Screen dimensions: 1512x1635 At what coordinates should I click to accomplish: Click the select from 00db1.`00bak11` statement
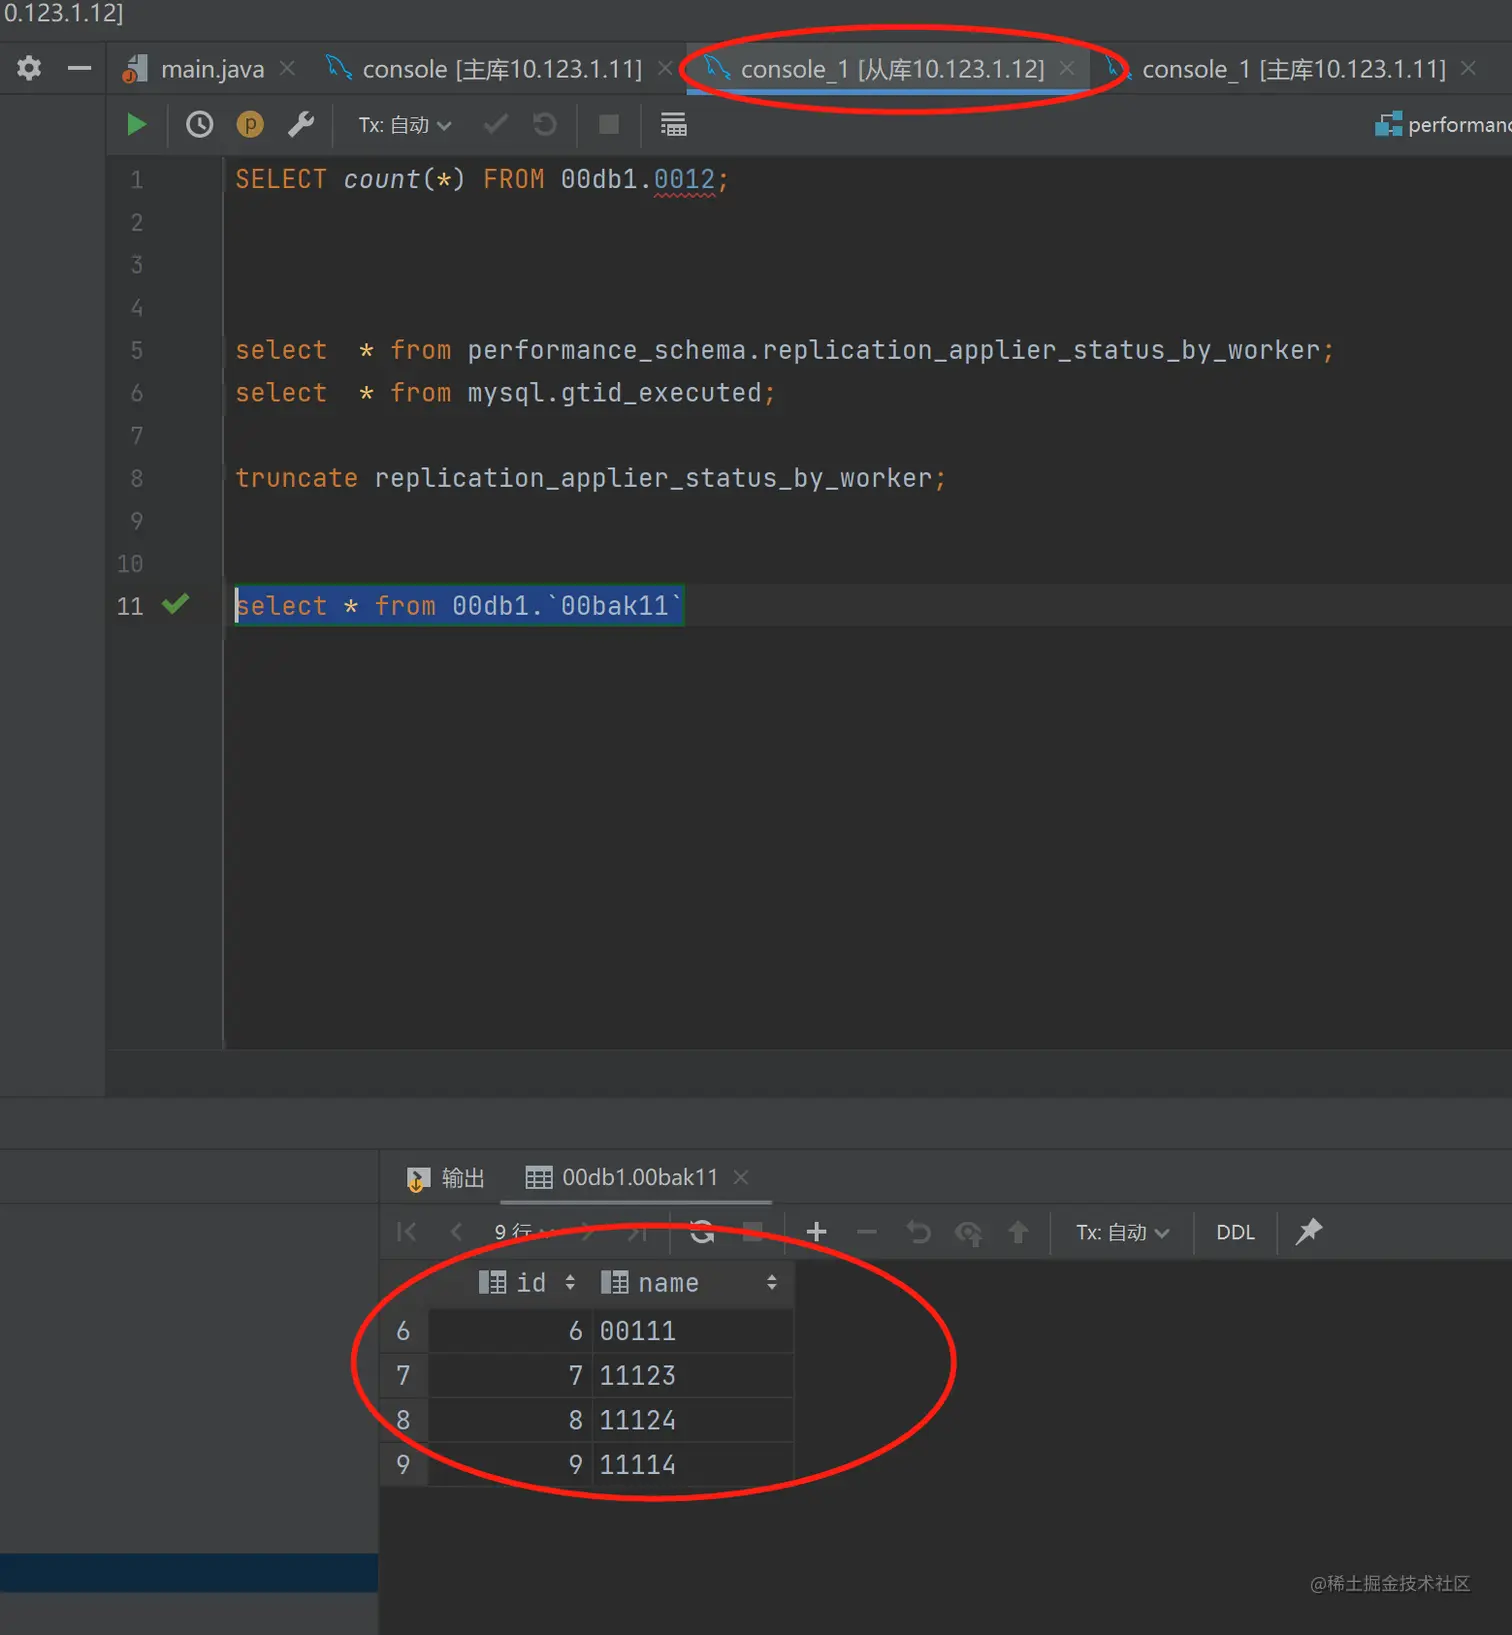(x=459, y=606)
